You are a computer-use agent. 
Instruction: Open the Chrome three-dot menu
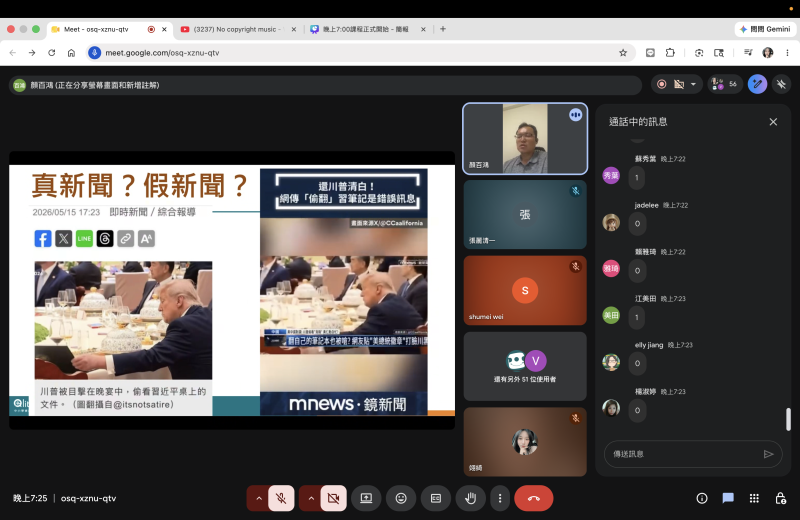787,53
